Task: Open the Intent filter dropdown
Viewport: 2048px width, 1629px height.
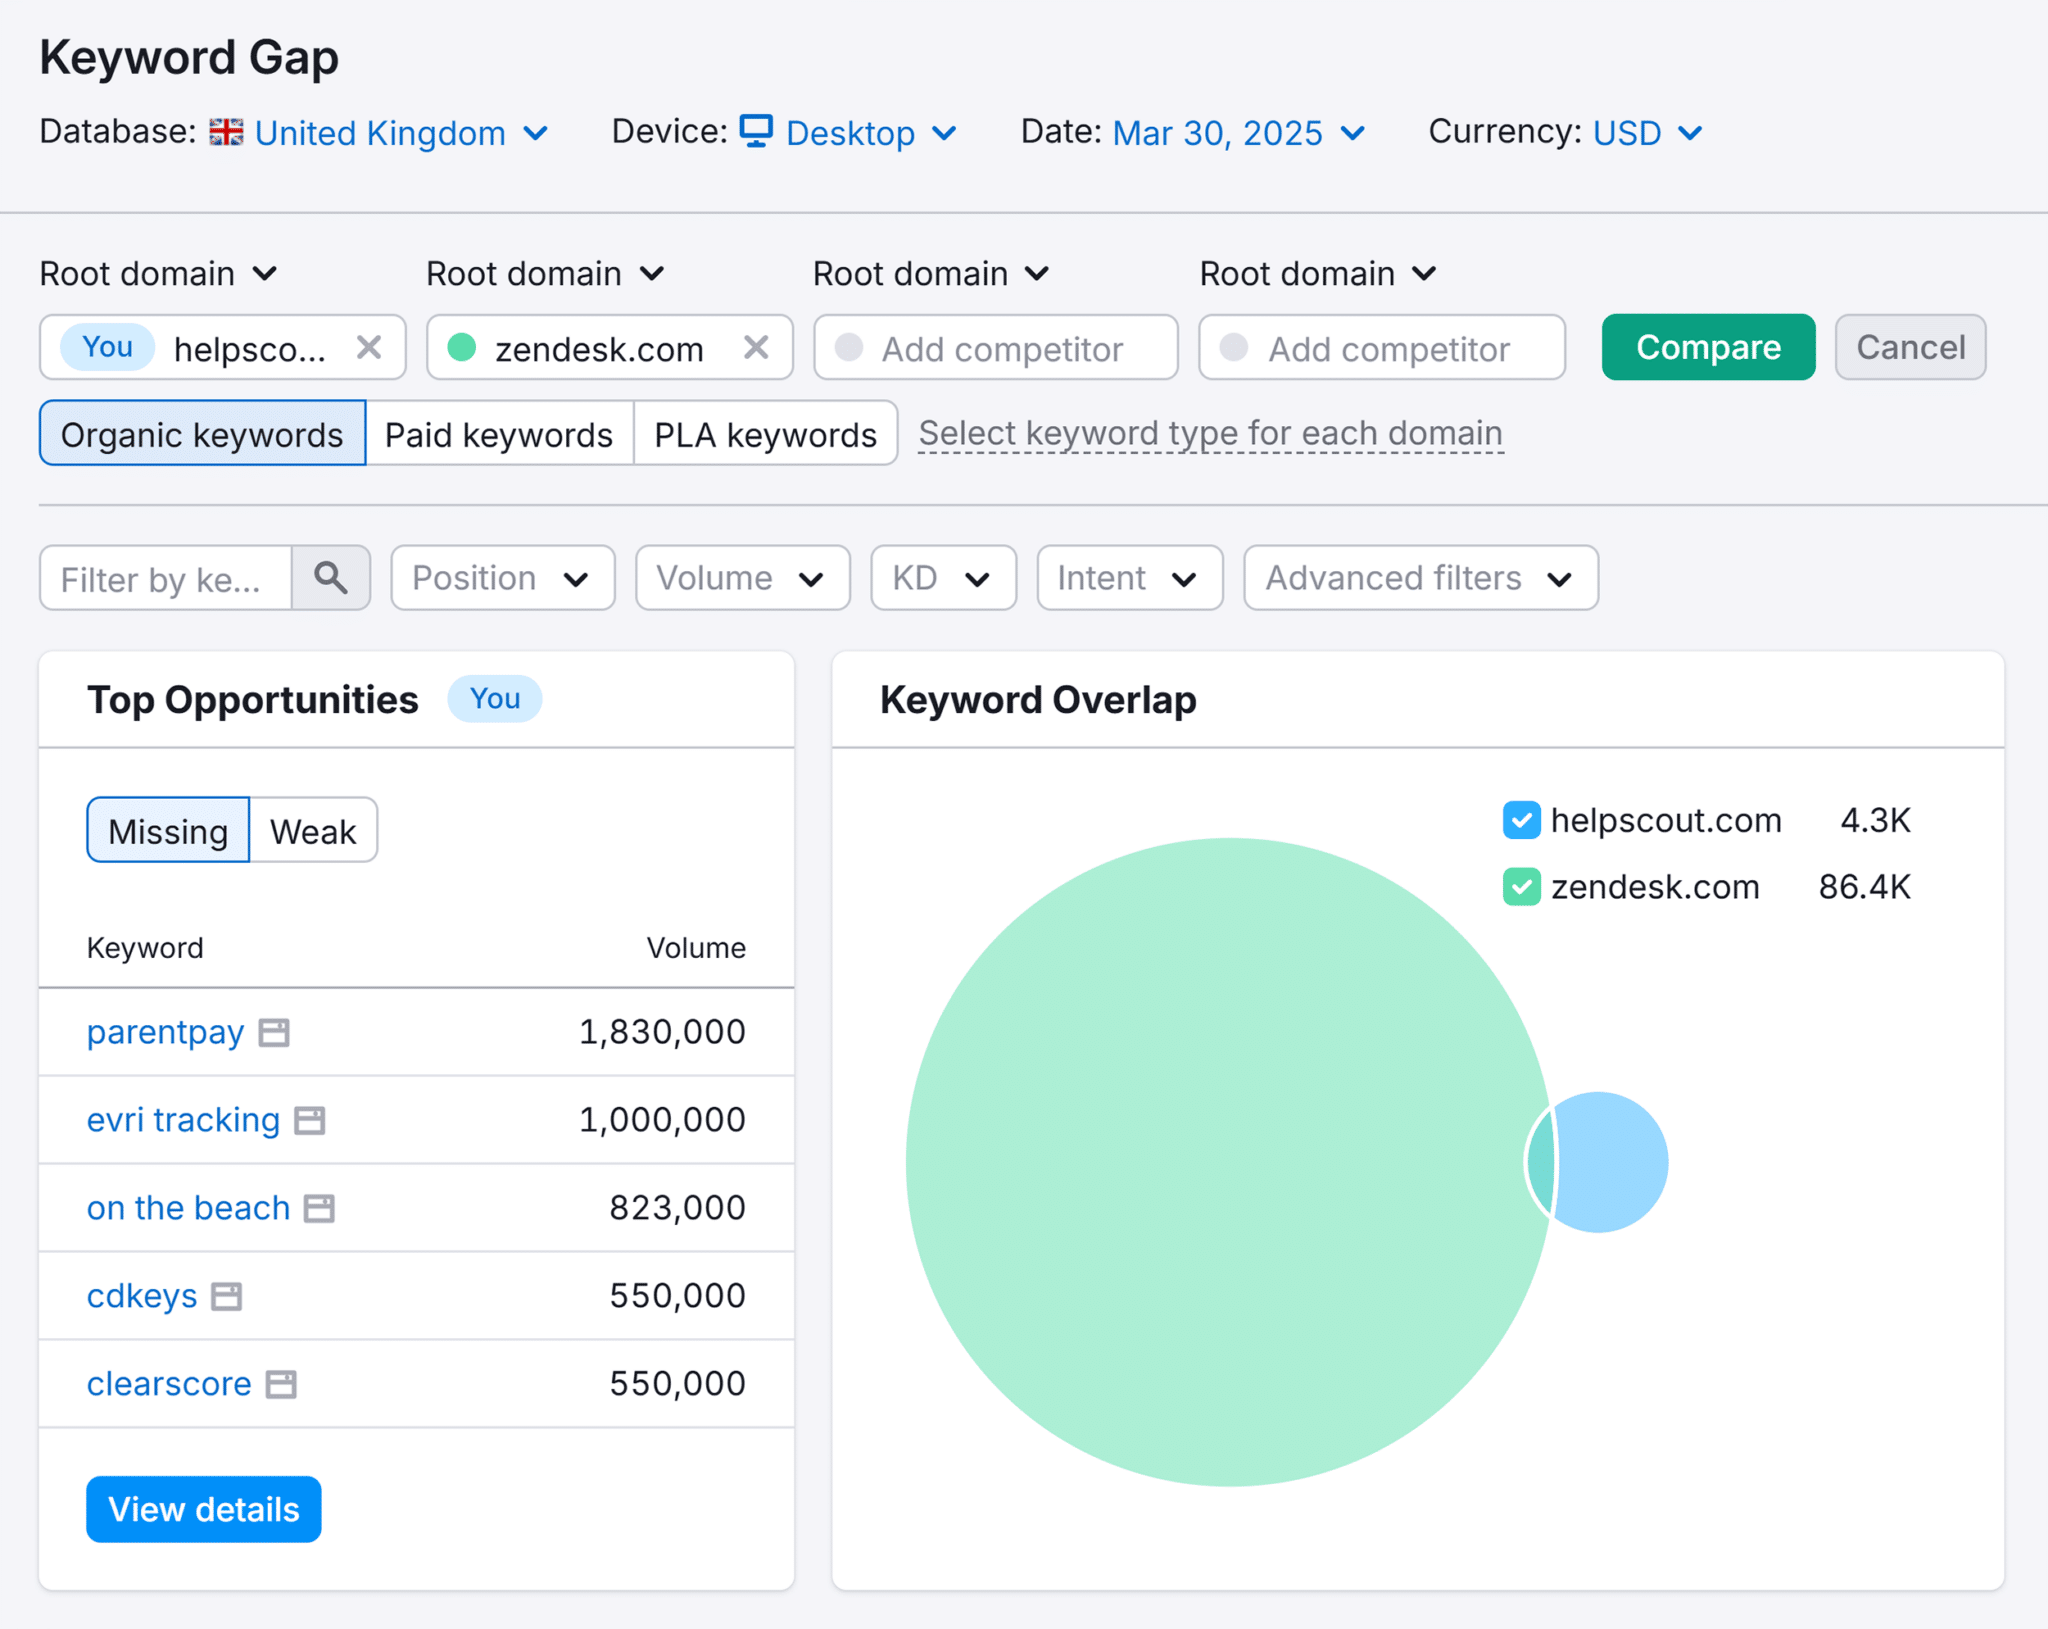Action: 1129,578
